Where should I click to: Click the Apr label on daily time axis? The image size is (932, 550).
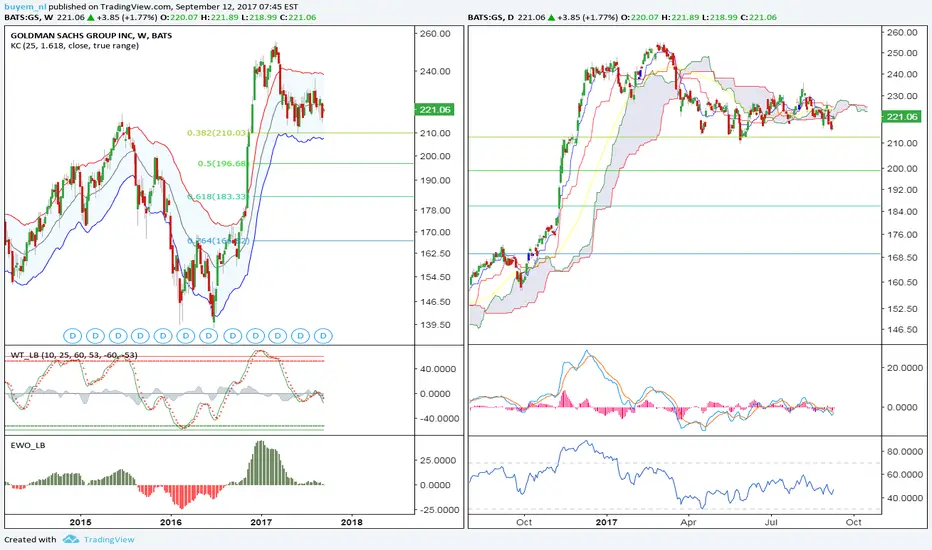(x=688, y=522)
